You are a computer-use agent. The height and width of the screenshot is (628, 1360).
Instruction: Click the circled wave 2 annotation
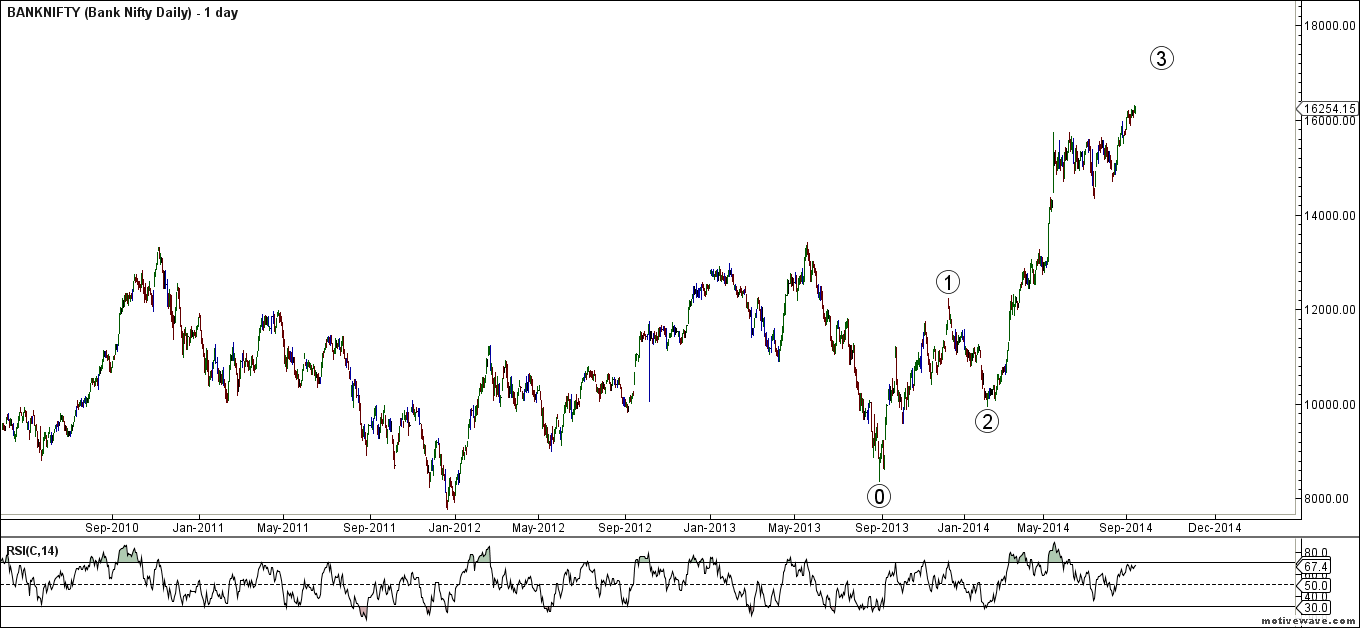987,421
